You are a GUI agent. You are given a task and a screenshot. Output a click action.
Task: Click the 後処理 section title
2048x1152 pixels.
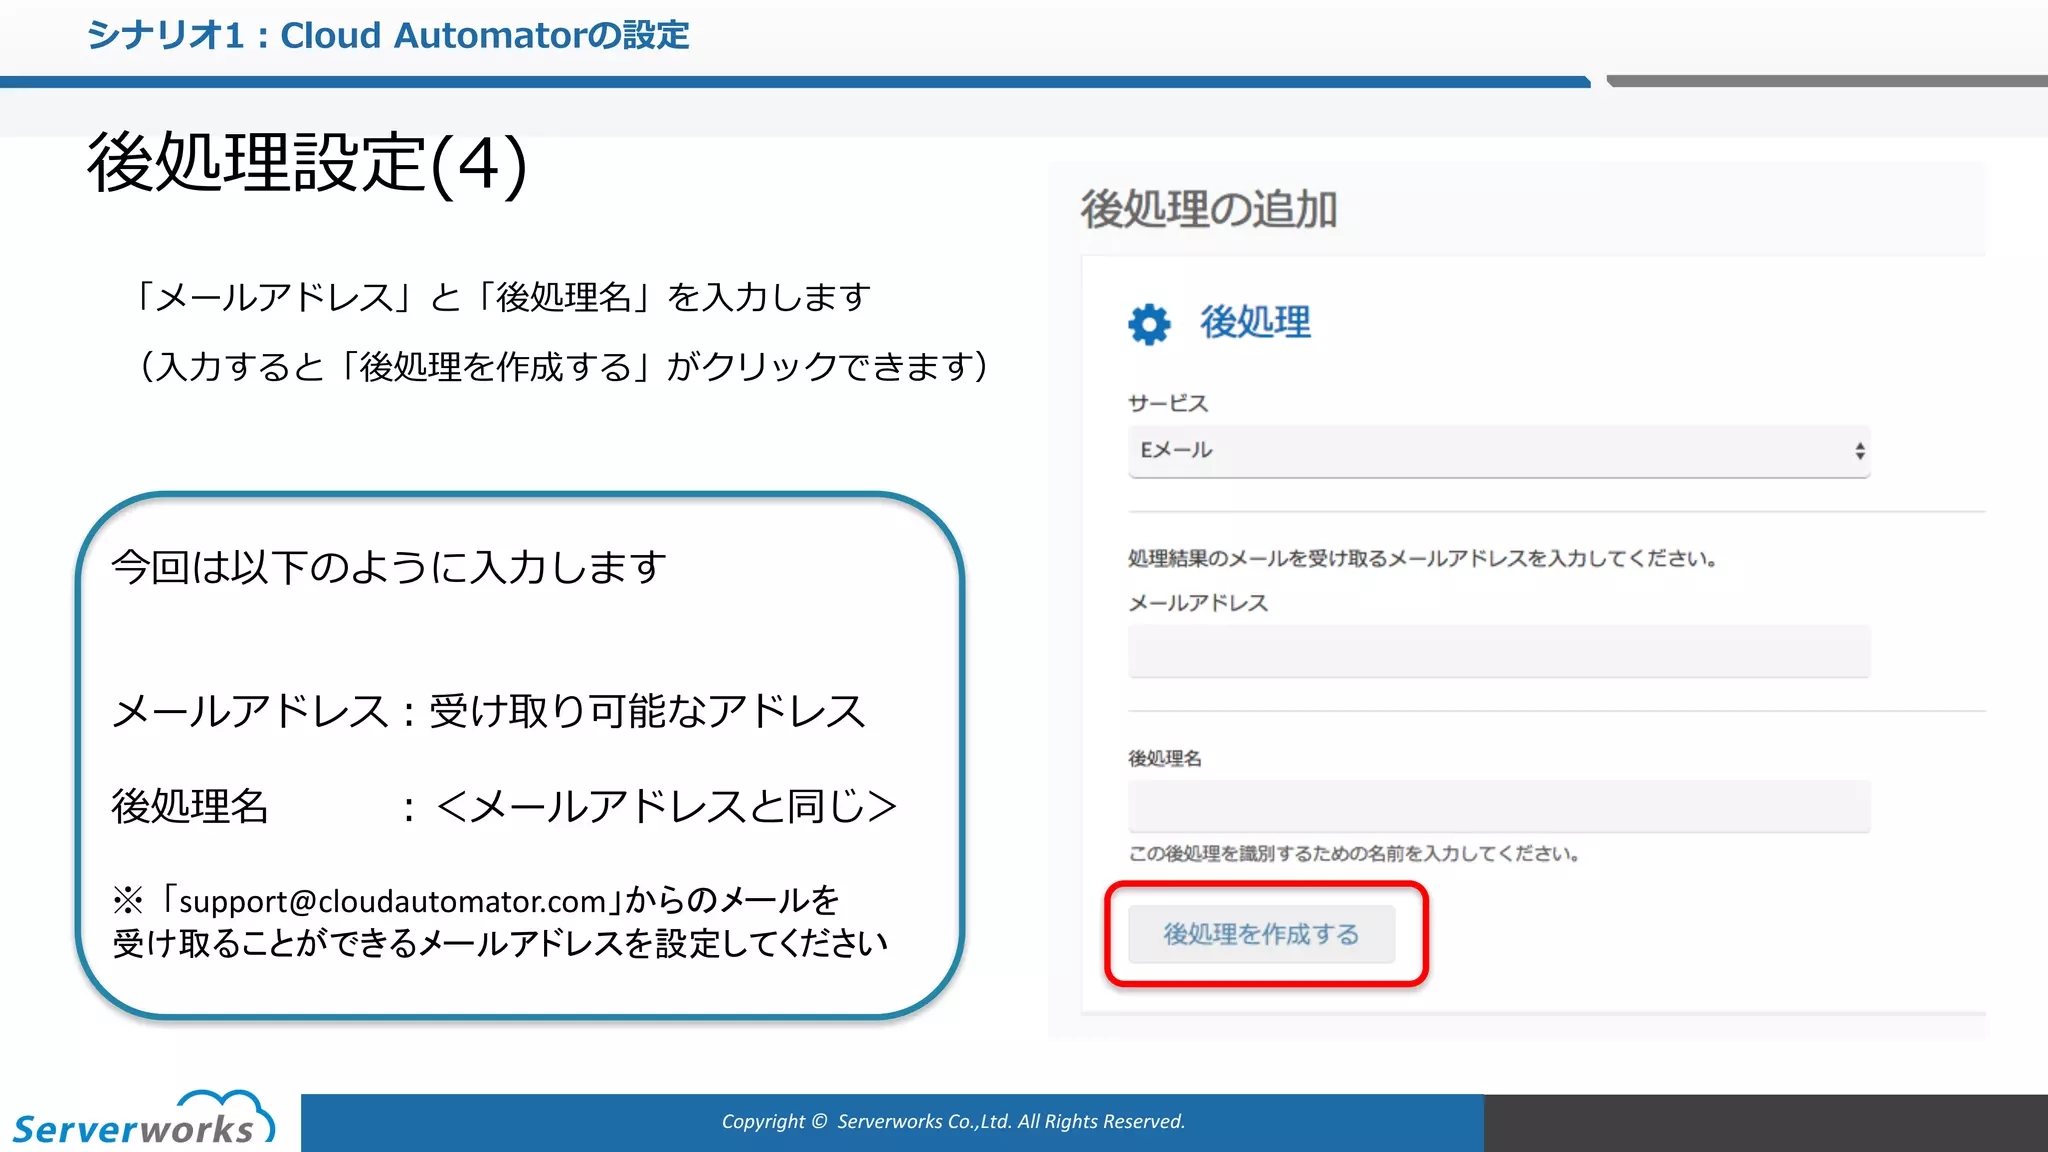coord(1256,322)
